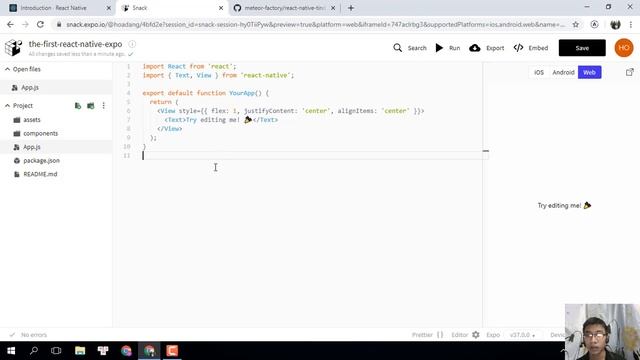This screenshot has height=360, width=640.
Task: Open File Explorer from the taskbar
Action: click(80, 351)
